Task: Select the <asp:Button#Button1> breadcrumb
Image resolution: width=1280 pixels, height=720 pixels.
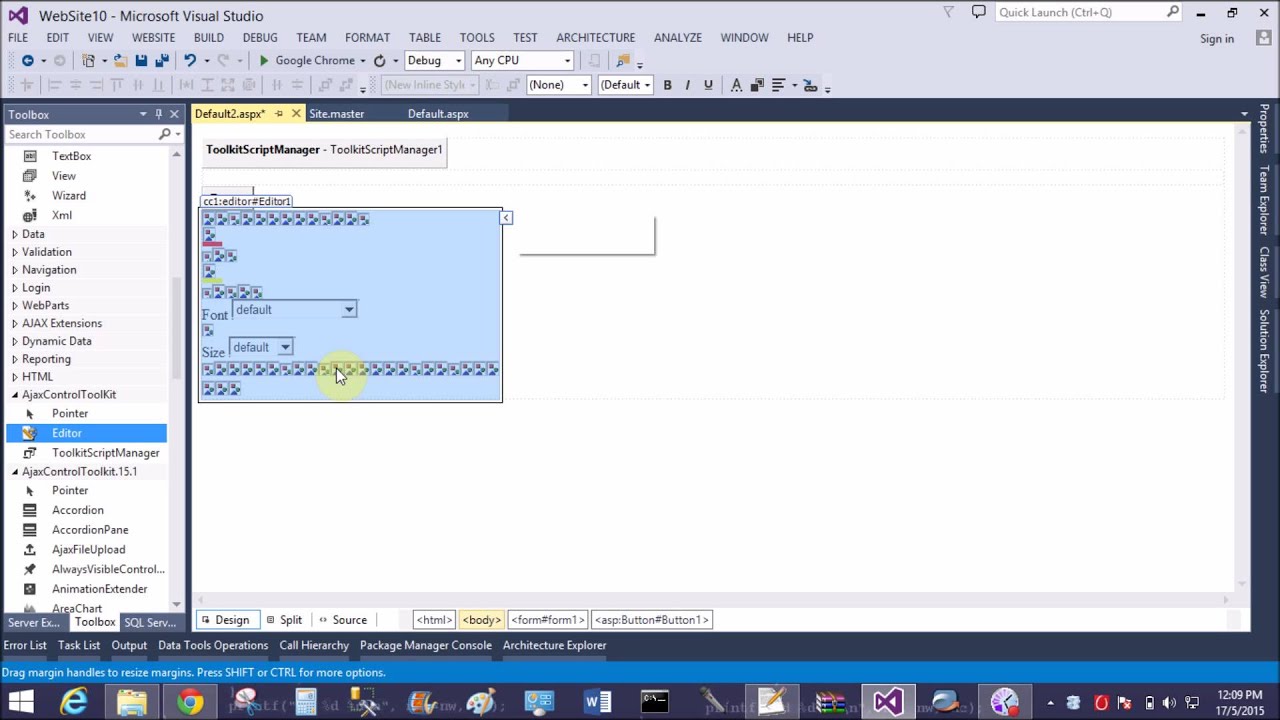Action: pos(652,620)
